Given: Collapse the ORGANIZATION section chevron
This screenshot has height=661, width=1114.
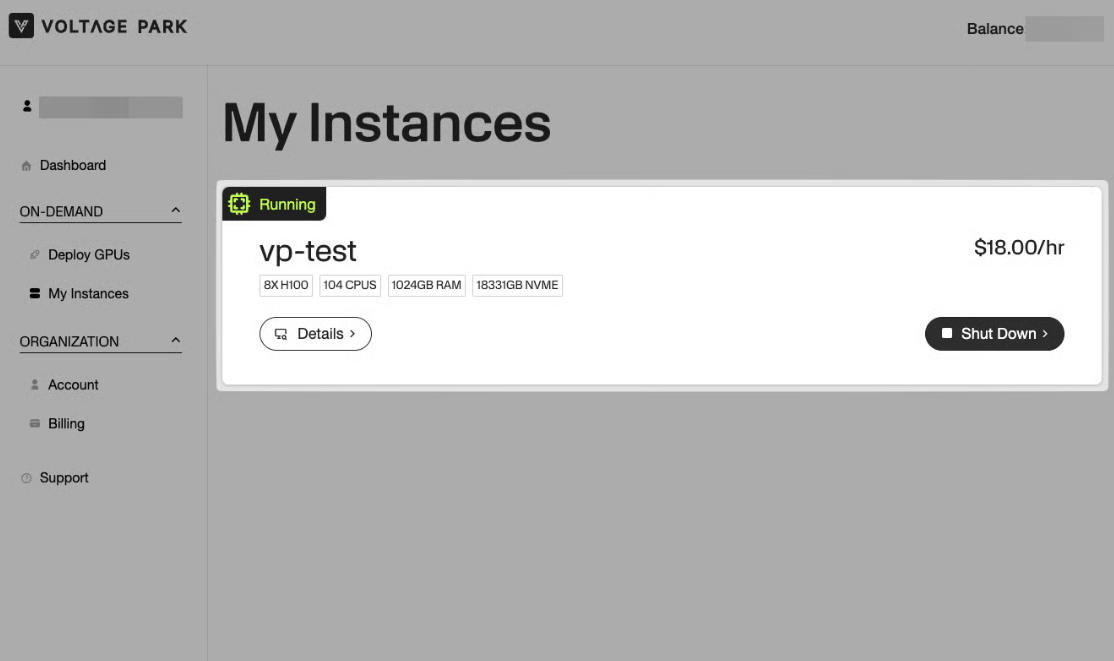Looking at the screenshot, I should [x=176, y=341].
